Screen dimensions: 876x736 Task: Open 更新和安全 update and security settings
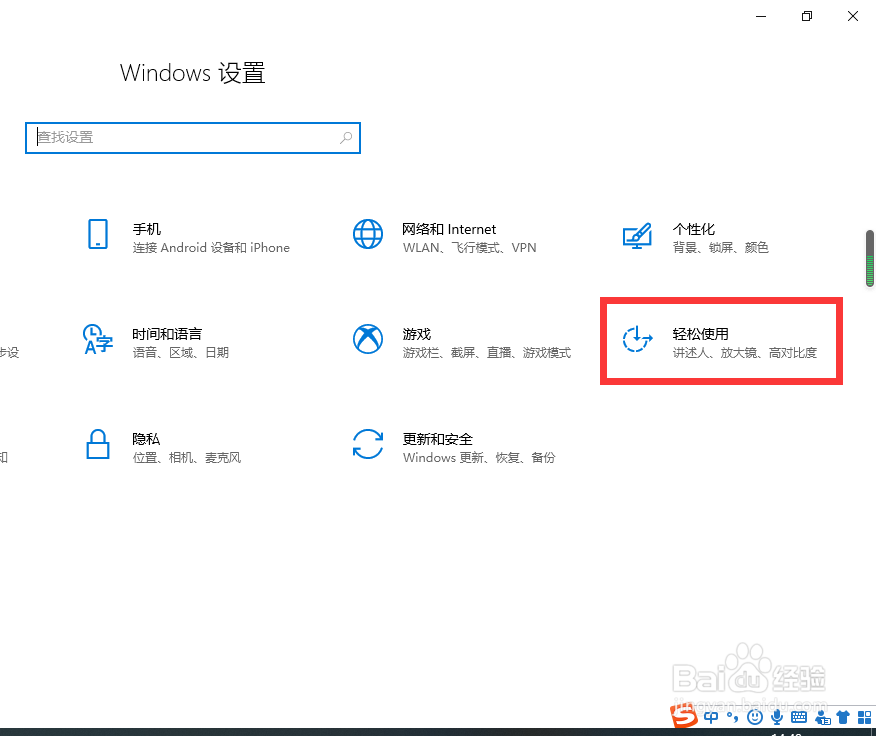pos(454,447)
